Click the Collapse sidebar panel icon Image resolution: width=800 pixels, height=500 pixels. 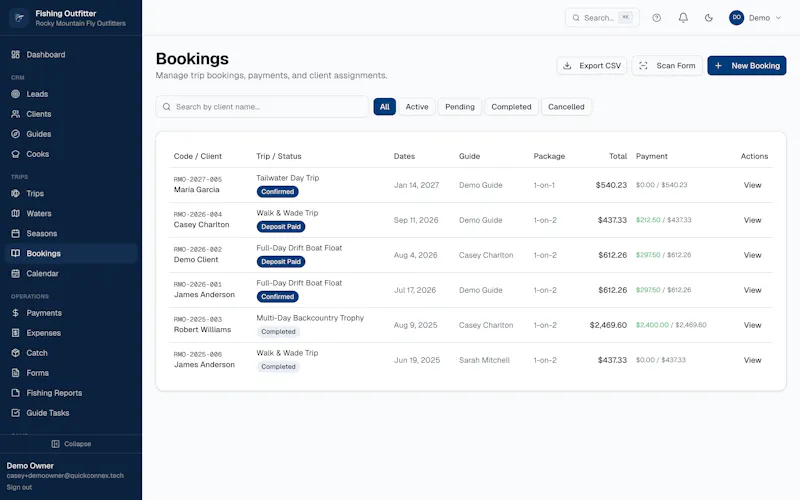coord(56,444)
